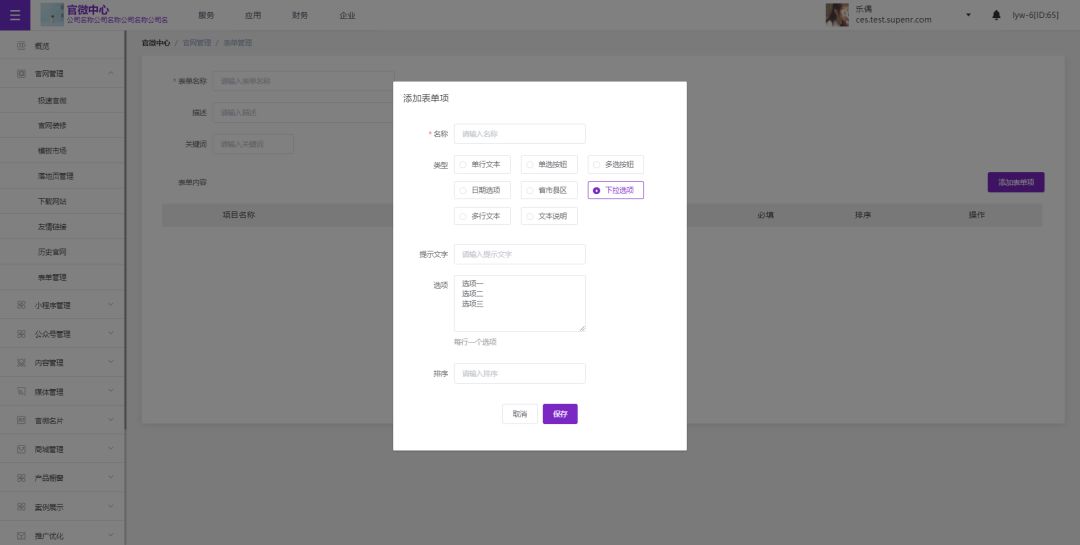The image size is (1080, 545).
Task: Select the 日期选项 type radio option
Action: pos(463,190)
